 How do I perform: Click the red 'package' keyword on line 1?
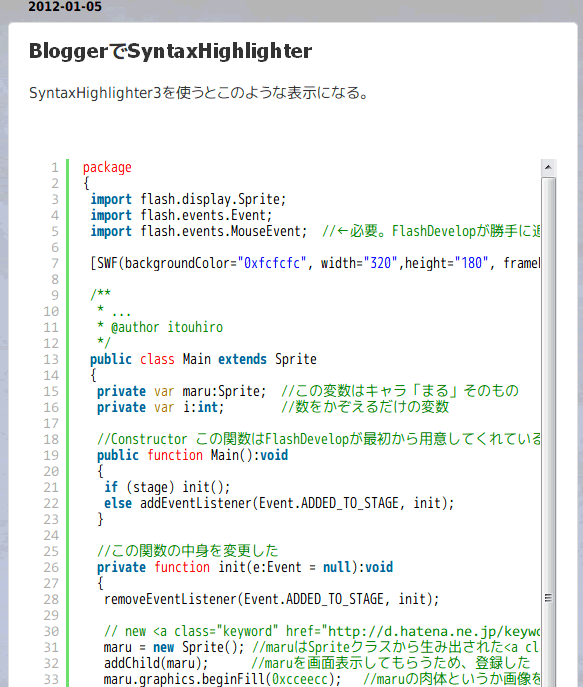pyautogui.click(x=107, y=167)
